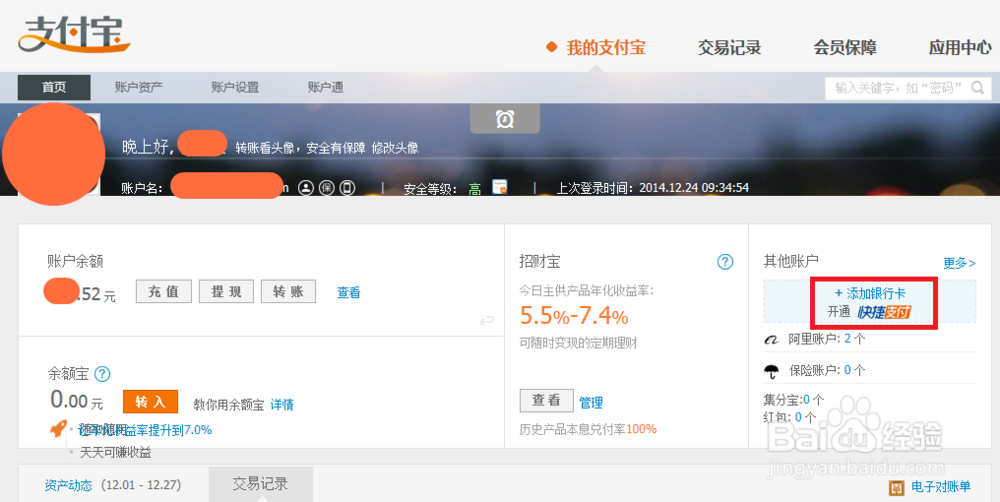Switch to 账户通 tab
Screen dimensions: 1000x502
click(x=325, y=87)
